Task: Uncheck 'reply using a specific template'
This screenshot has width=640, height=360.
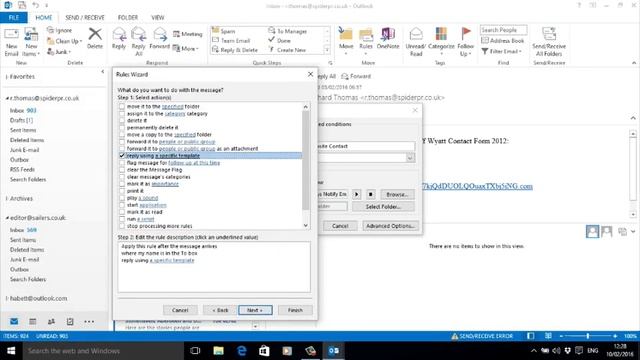Action: (x=122, y=156)
